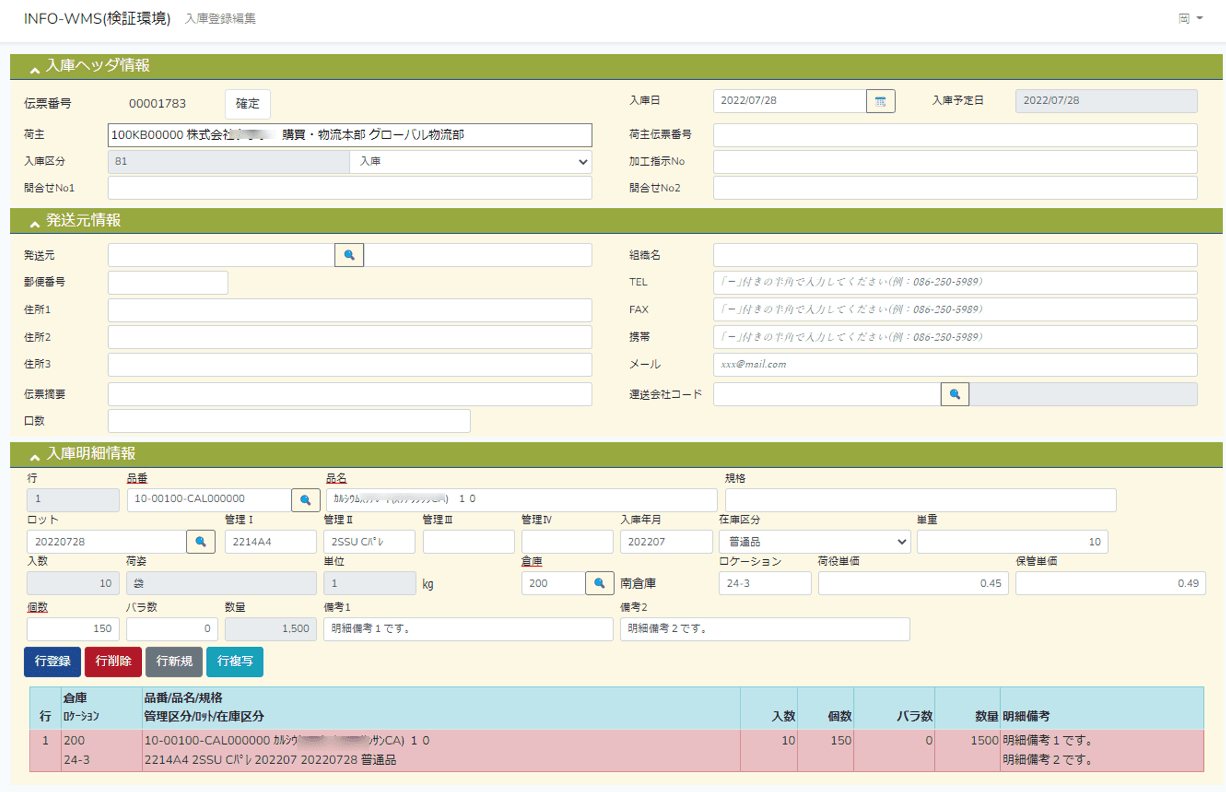Click the 問合せNo1 field
Image resolution: width=1226 pixels, height=792 pixels.
(x=350, y=188)
